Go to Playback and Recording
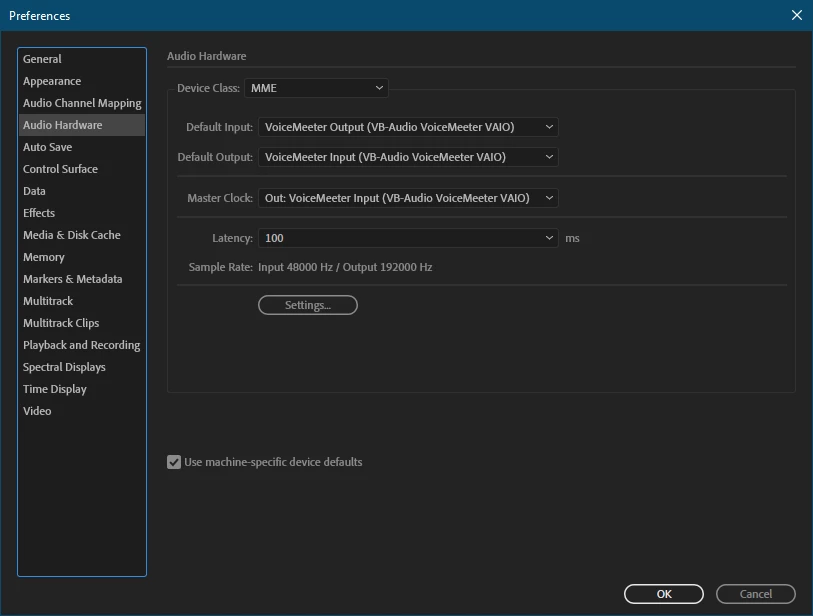 (x=81, y=345)
